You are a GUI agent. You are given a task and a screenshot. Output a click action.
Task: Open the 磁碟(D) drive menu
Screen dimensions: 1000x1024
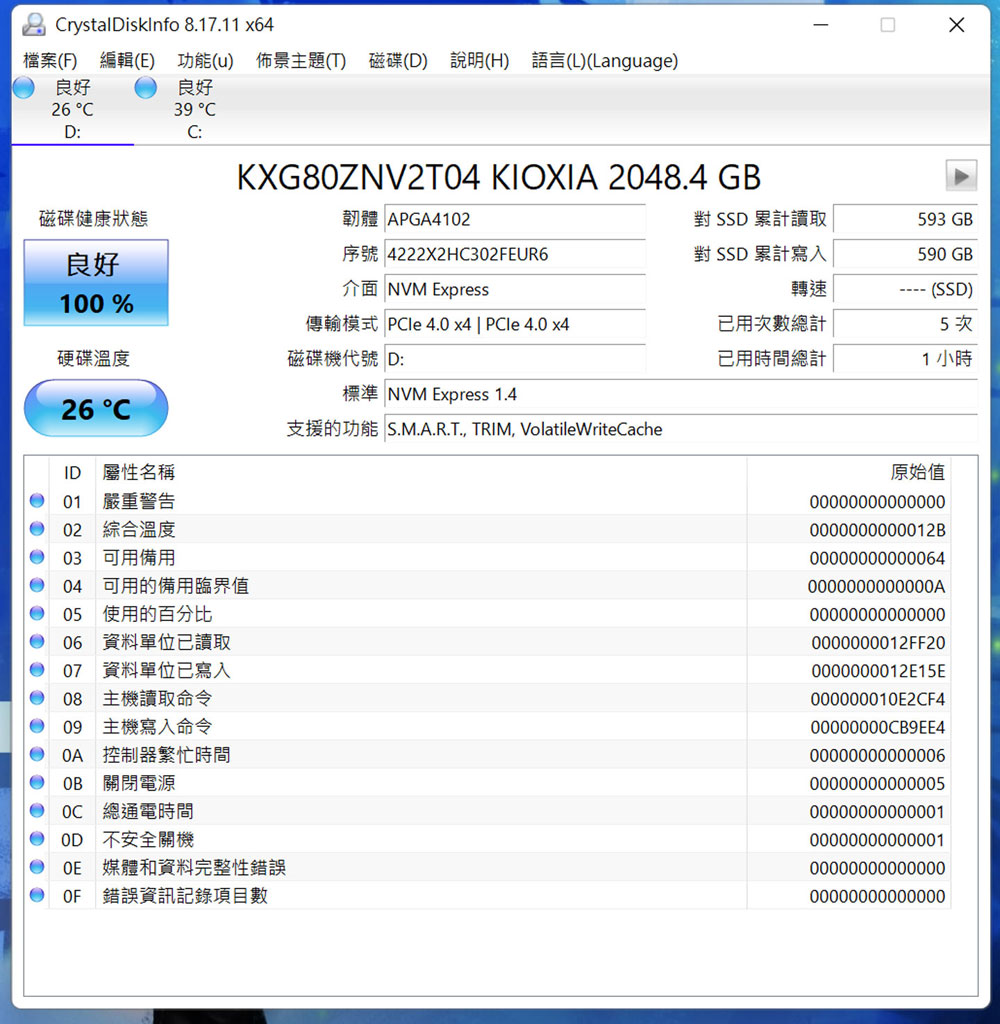point(395,61)
